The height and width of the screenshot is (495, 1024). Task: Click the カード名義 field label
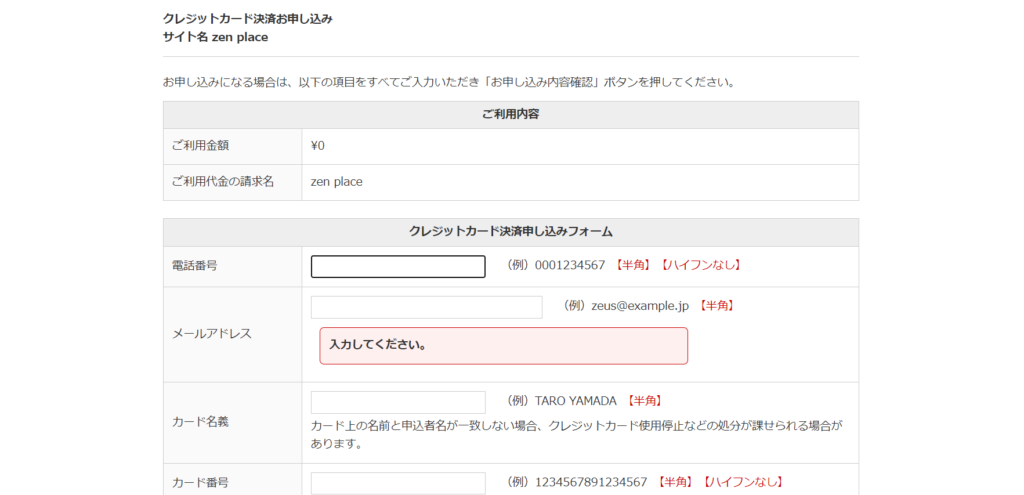200,422
